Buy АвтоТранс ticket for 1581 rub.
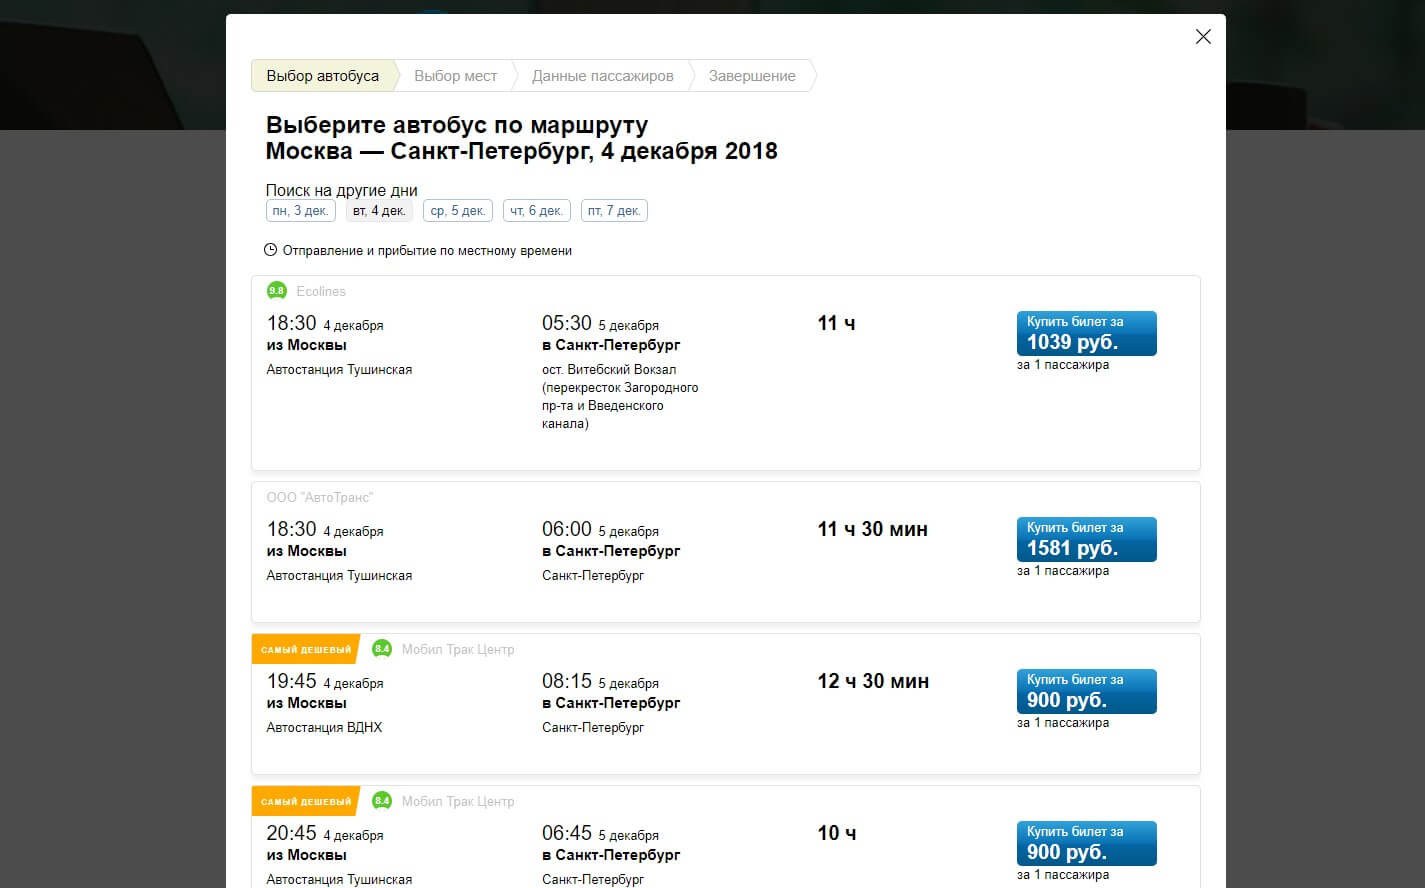 coord(1086,539)
